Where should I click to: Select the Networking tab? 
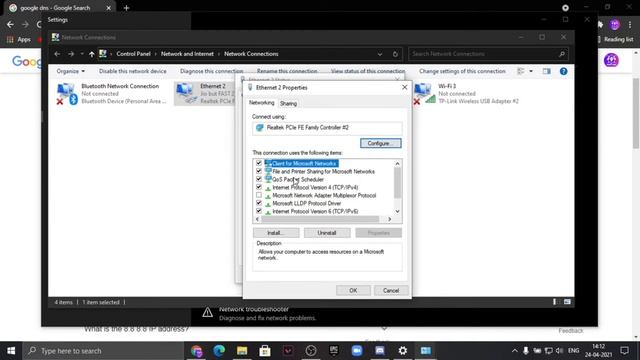(x=262, y=103)
